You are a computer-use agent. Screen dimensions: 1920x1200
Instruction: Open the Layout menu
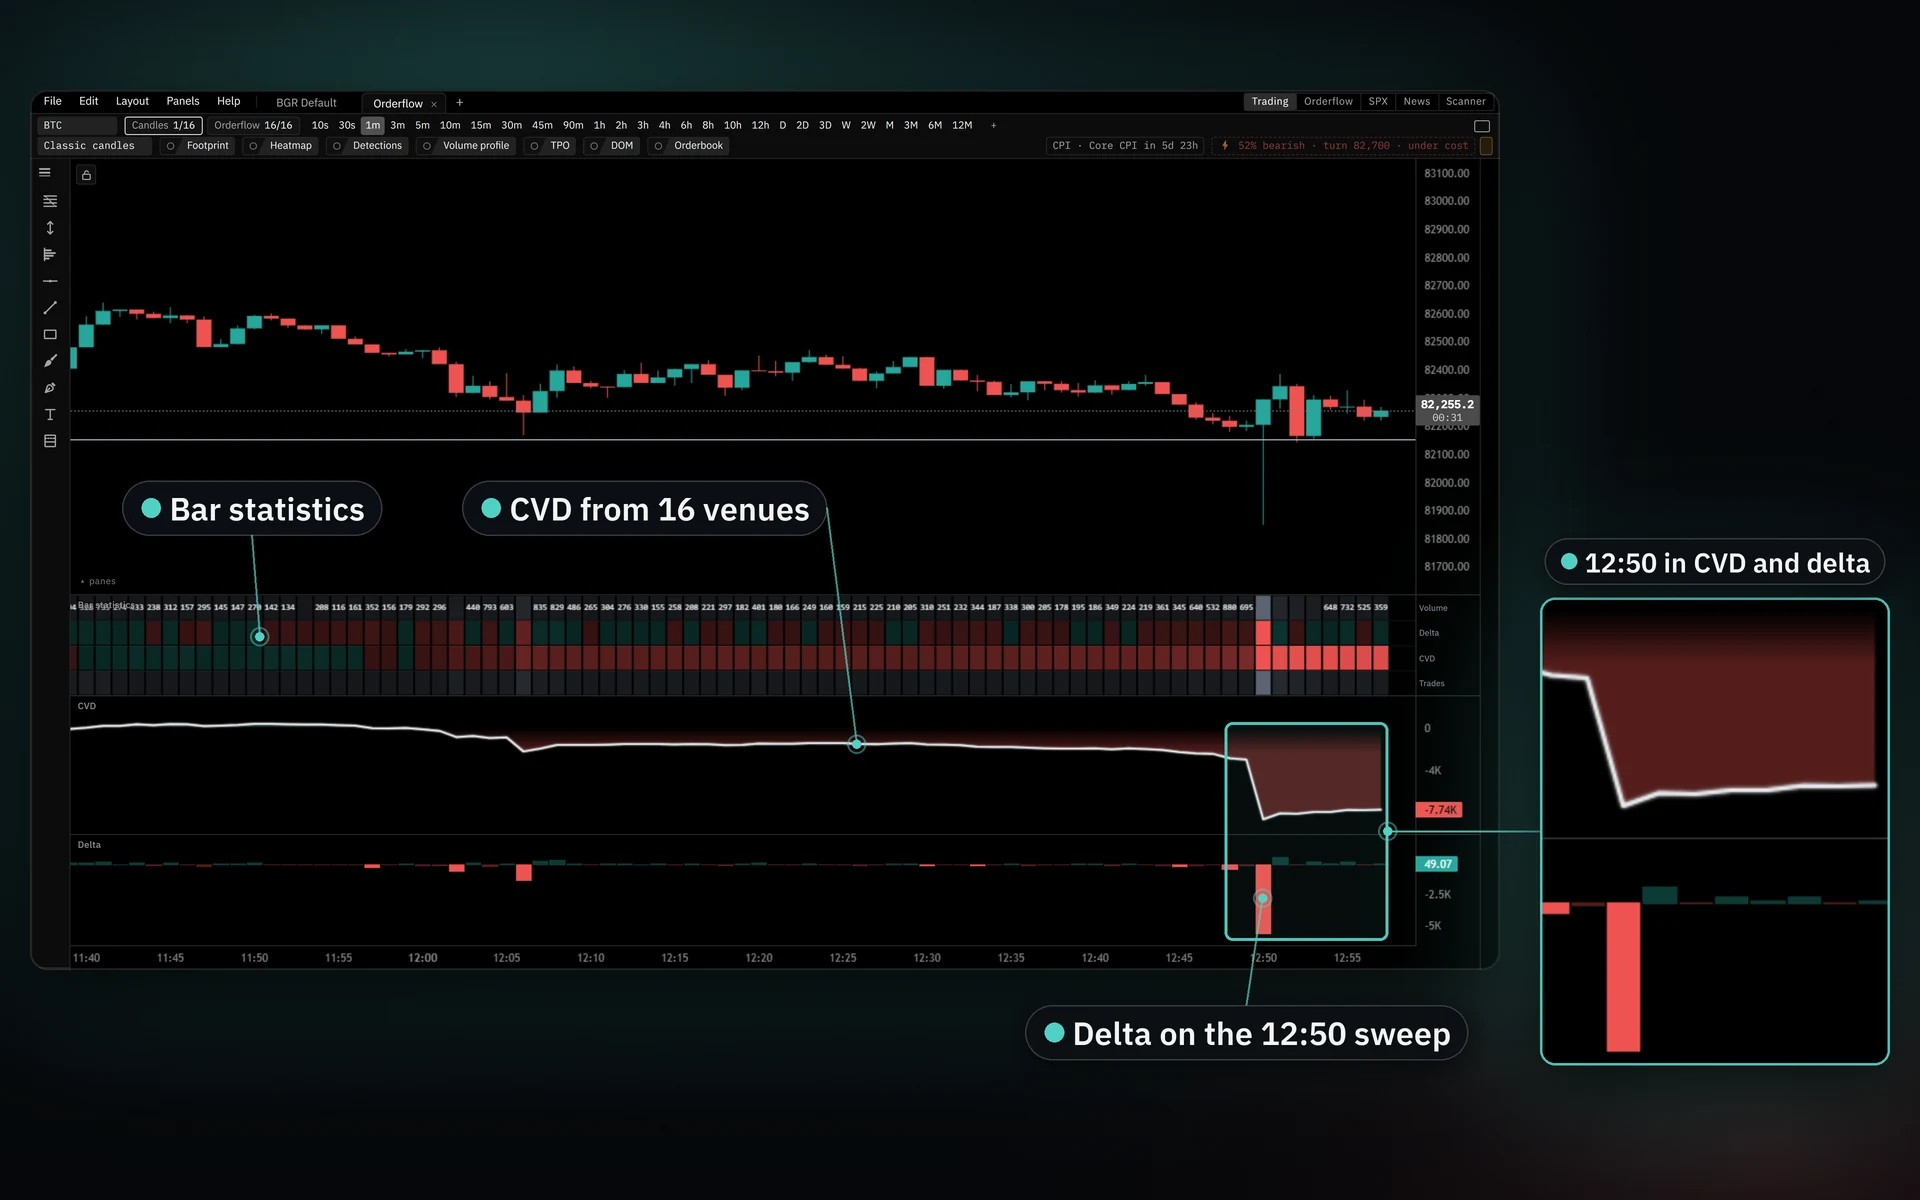(132, 102)
